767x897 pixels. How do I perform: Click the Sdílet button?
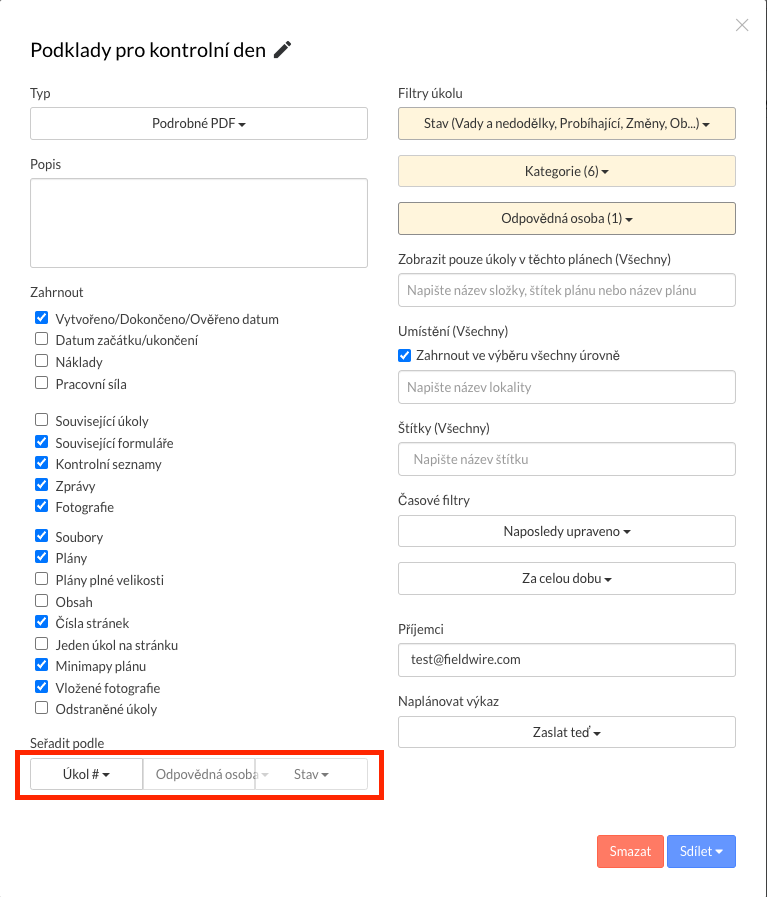tap(701, 851)
